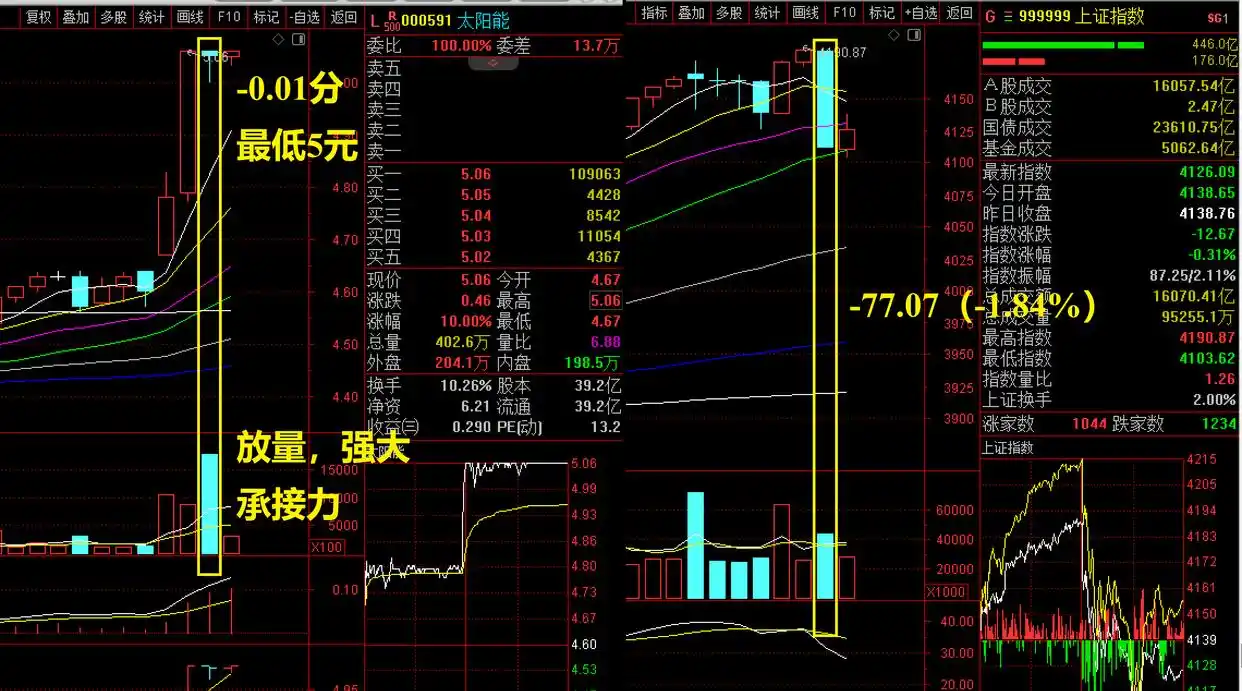Screen dimensions: 1242x691
Task: Click 叠加 in the right 上证指数 toolbar
Action: (x=692, y=13)
